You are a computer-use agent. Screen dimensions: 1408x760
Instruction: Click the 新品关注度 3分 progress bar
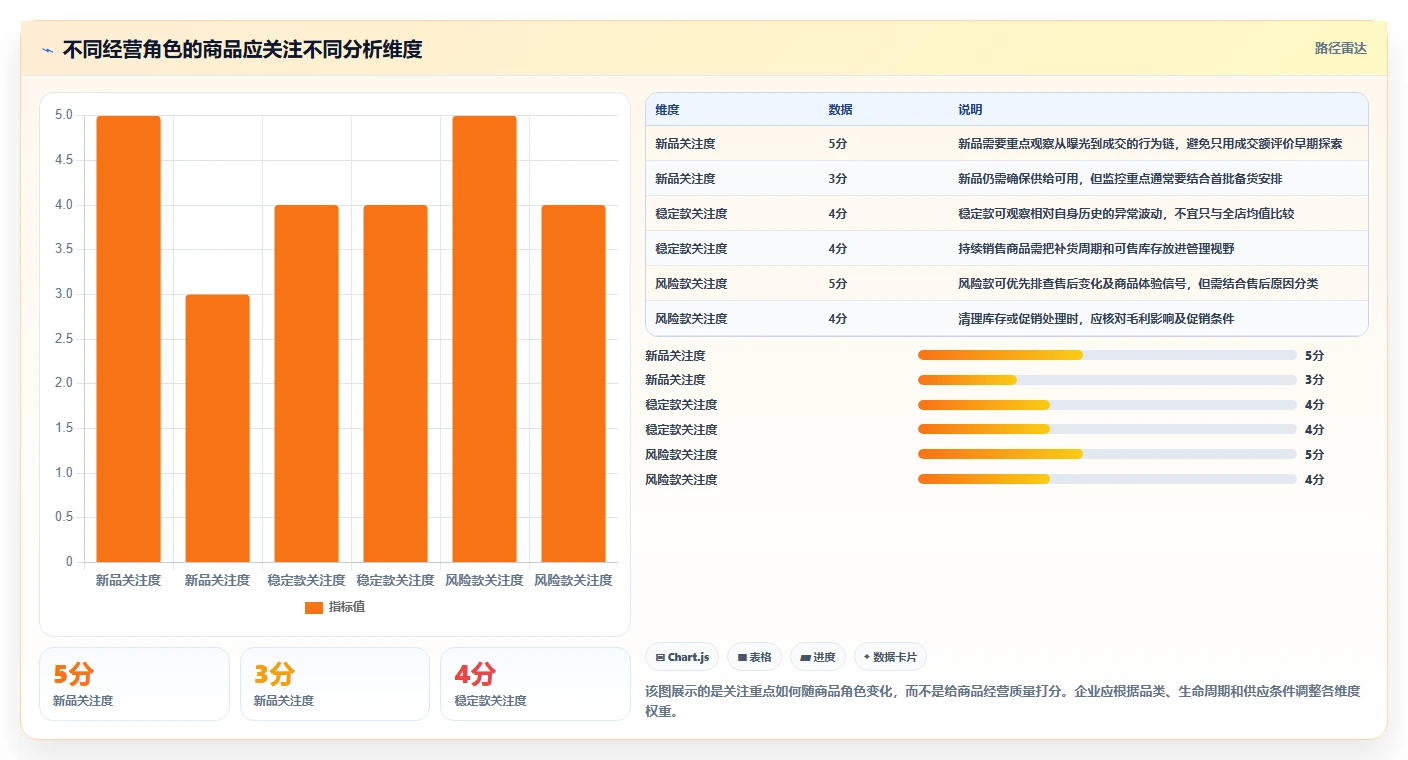[x=1107, y=380]
